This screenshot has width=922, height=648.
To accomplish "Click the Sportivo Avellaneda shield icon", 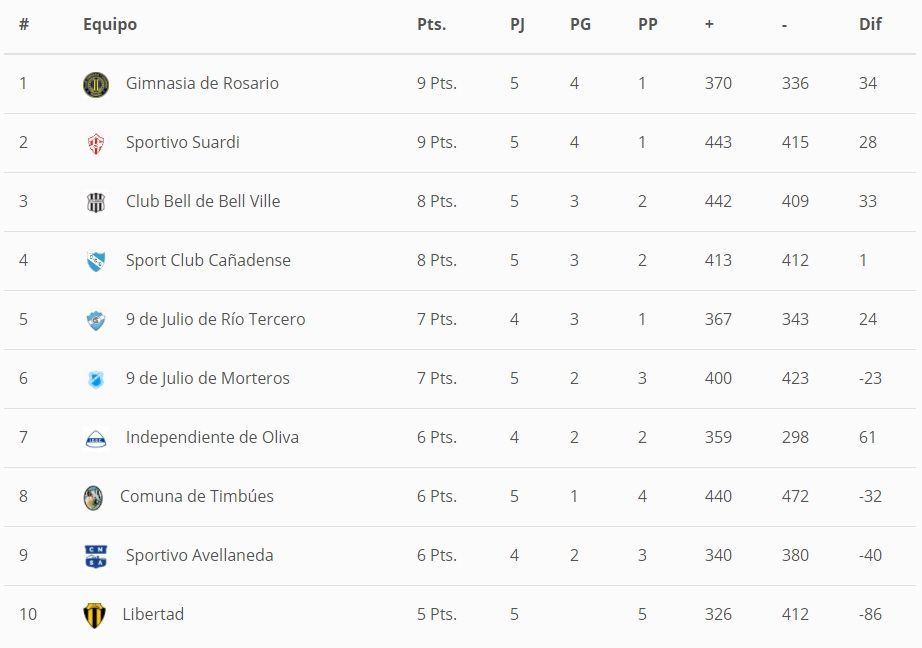I will (96, 556).
